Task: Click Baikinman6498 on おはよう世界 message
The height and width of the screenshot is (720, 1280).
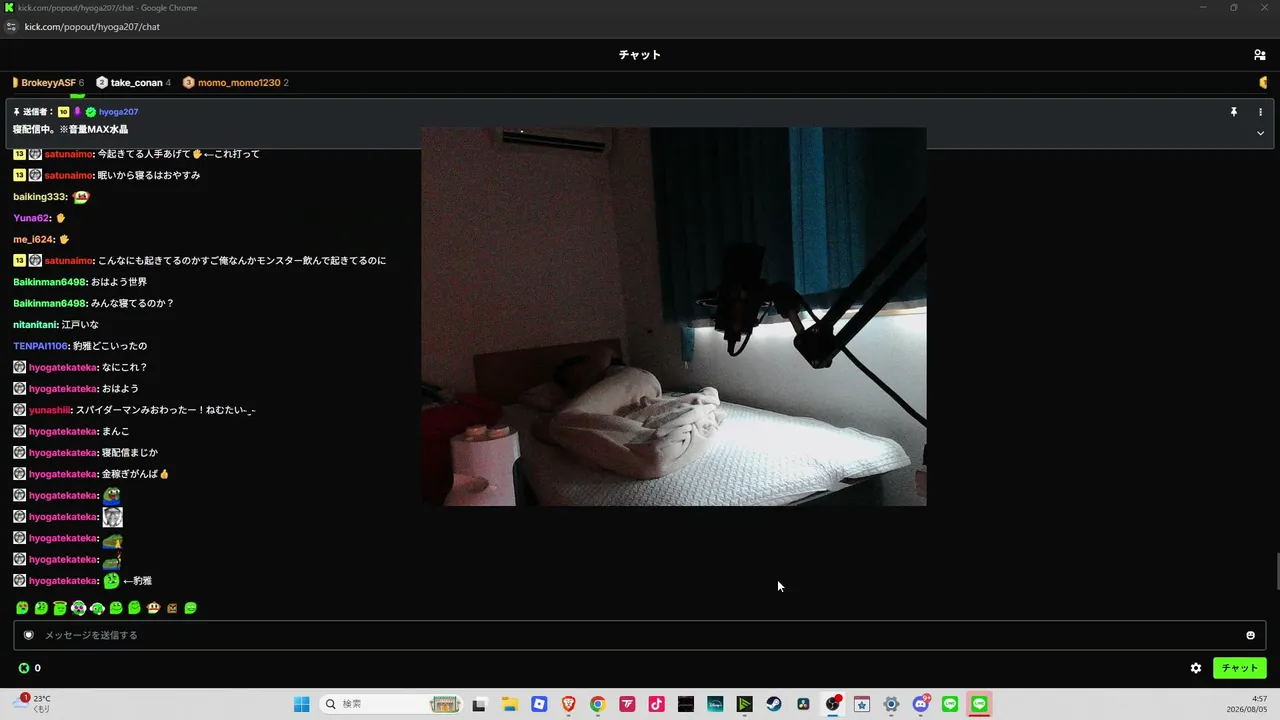Action: tap(49, 282)
